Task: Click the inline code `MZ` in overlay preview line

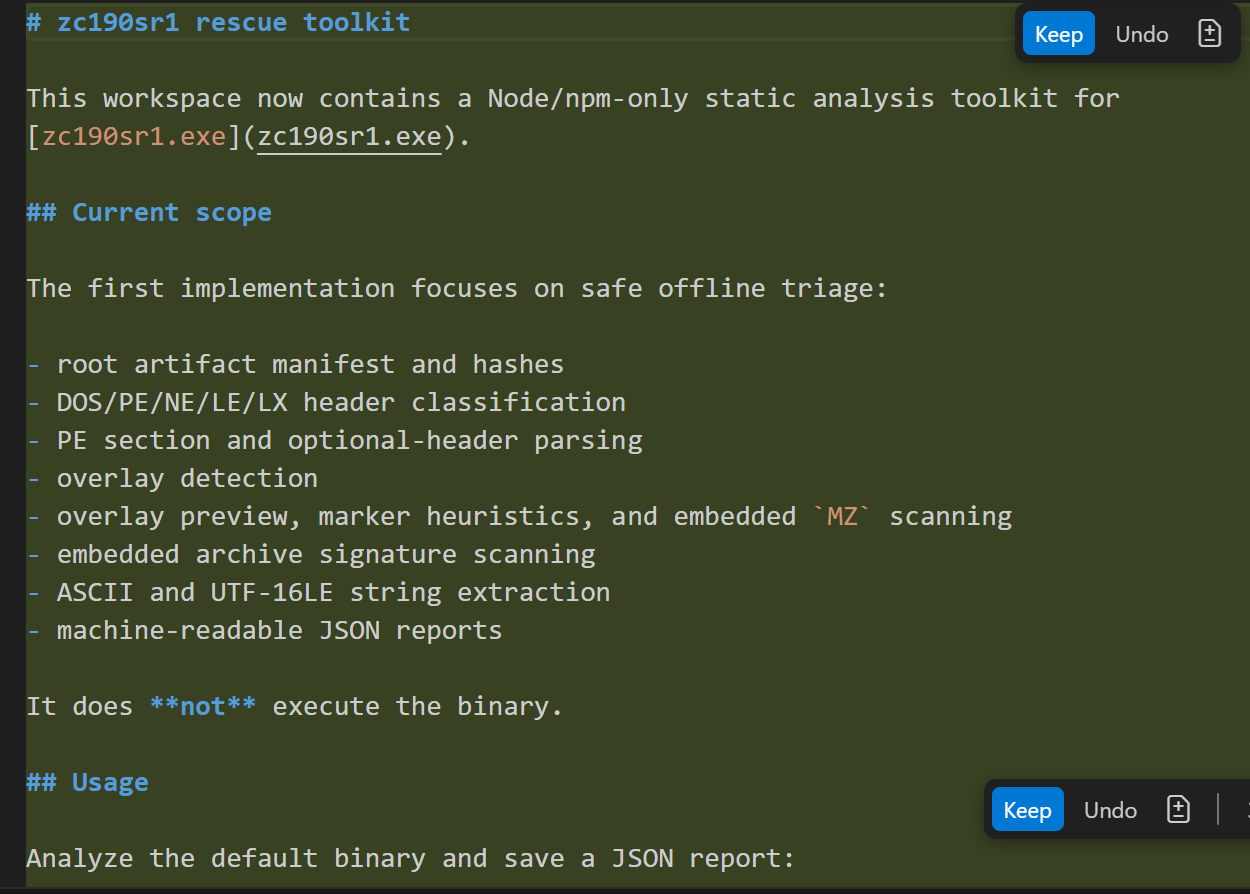Action: coord(842,517)
